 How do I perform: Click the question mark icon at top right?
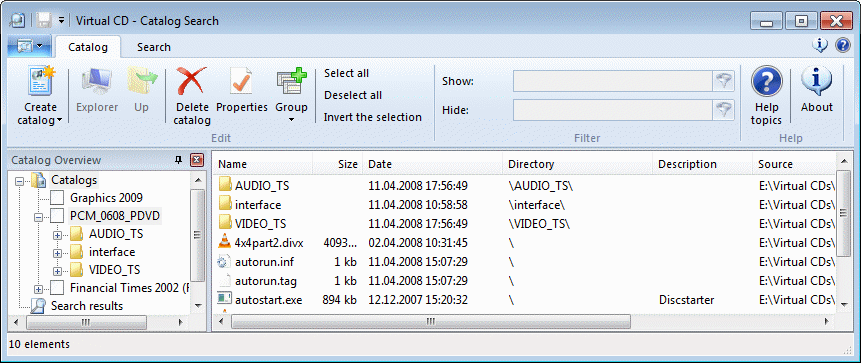point(842,45)
